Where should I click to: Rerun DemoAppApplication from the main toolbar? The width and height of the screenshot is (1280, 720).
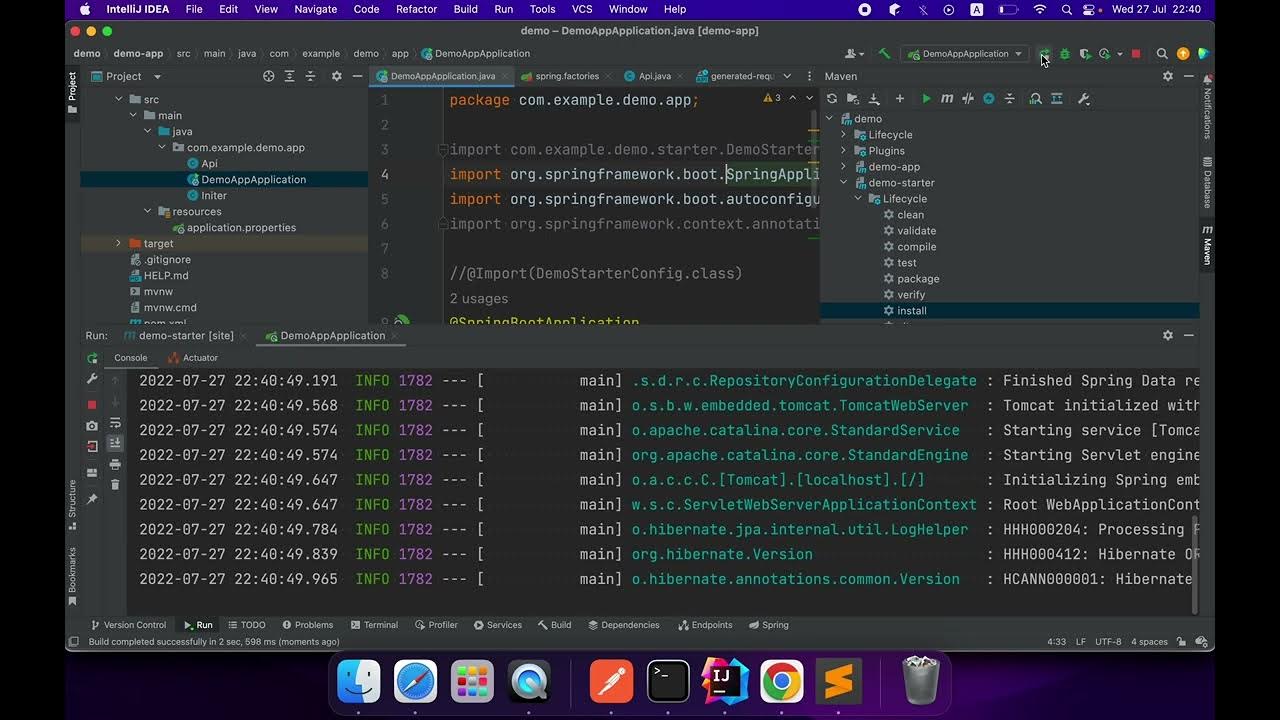[1044, 54]
